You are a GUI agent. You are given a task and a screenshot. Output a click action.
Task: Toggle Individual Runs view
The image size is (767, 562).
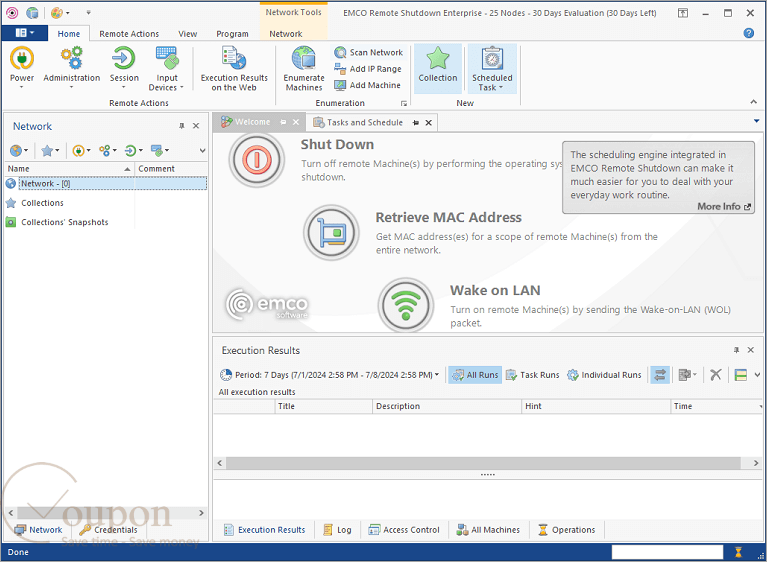coord(604,375)
